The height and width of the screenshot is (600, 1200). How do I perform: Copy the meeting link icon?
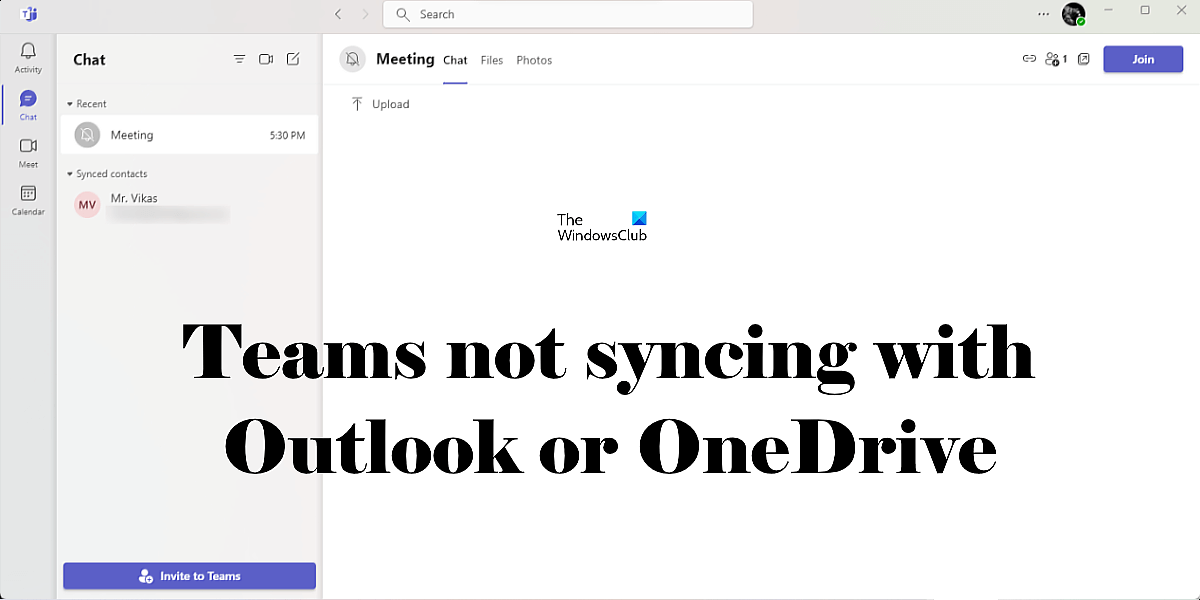point(1029,59)
